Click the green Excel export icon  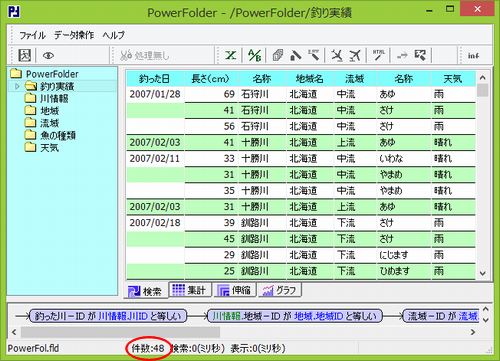point(231,55)
